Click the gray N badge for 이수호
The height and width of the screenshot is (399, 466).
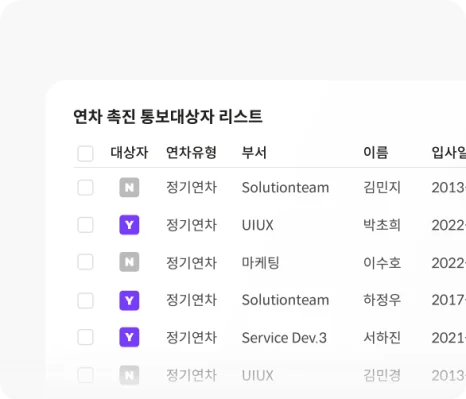click(x=129, y=262)
